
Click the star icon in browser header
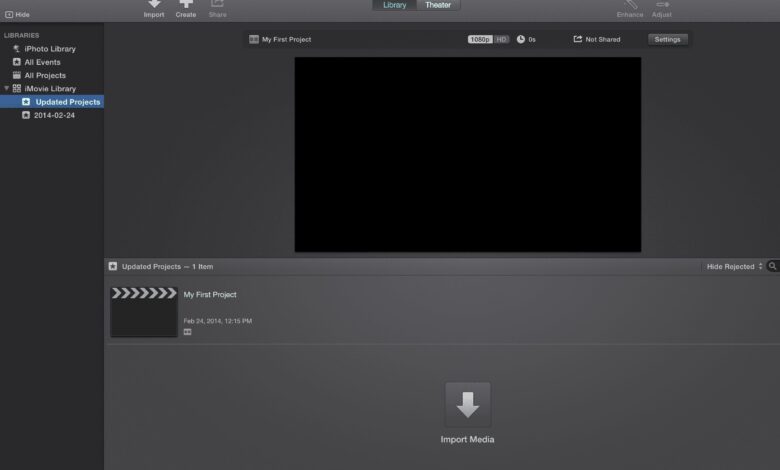(x=113, y=267)
